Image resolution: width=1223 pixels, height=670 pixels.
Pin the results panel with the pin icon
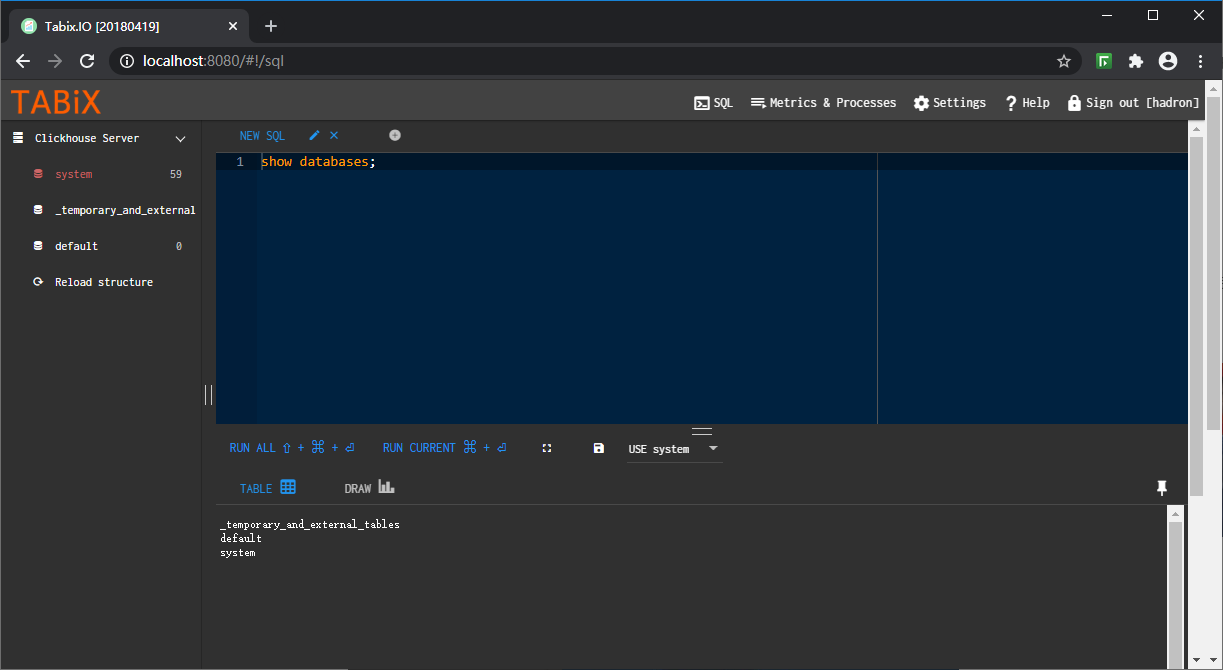1162,488
